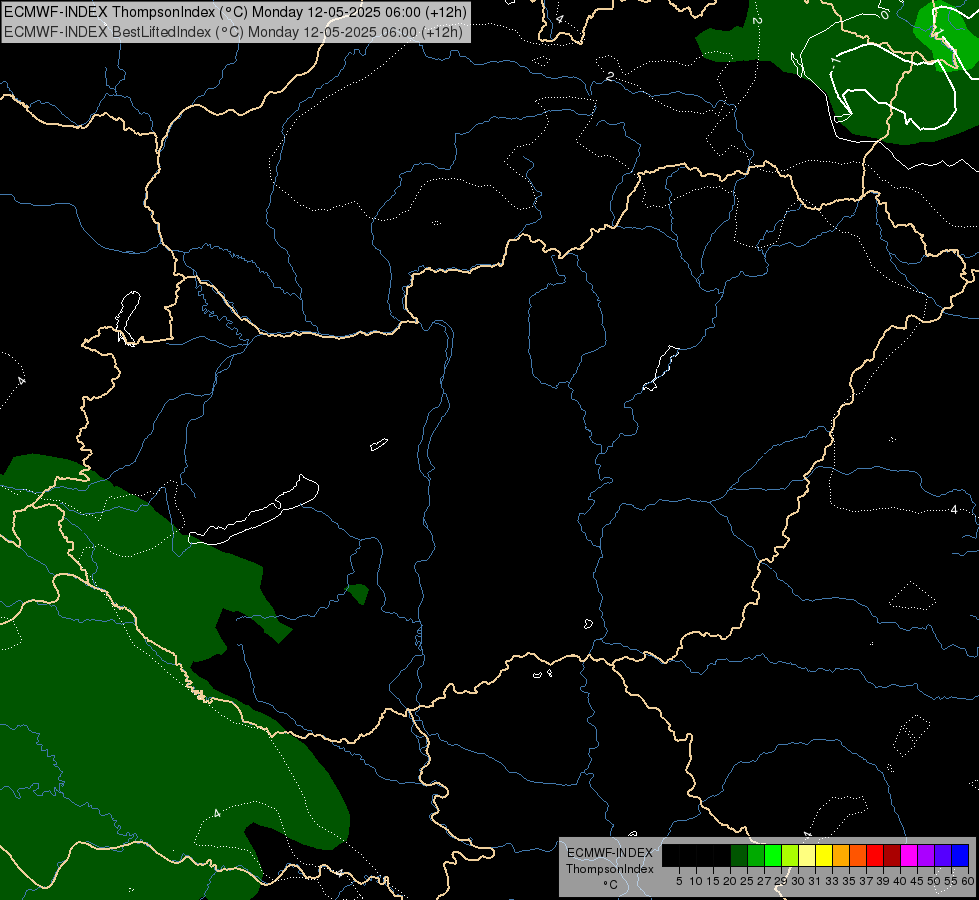Click the legend's ECMWF-INDEX label
Screen dimensions: 979x900
pyautogui.click(x=609, y=853)
